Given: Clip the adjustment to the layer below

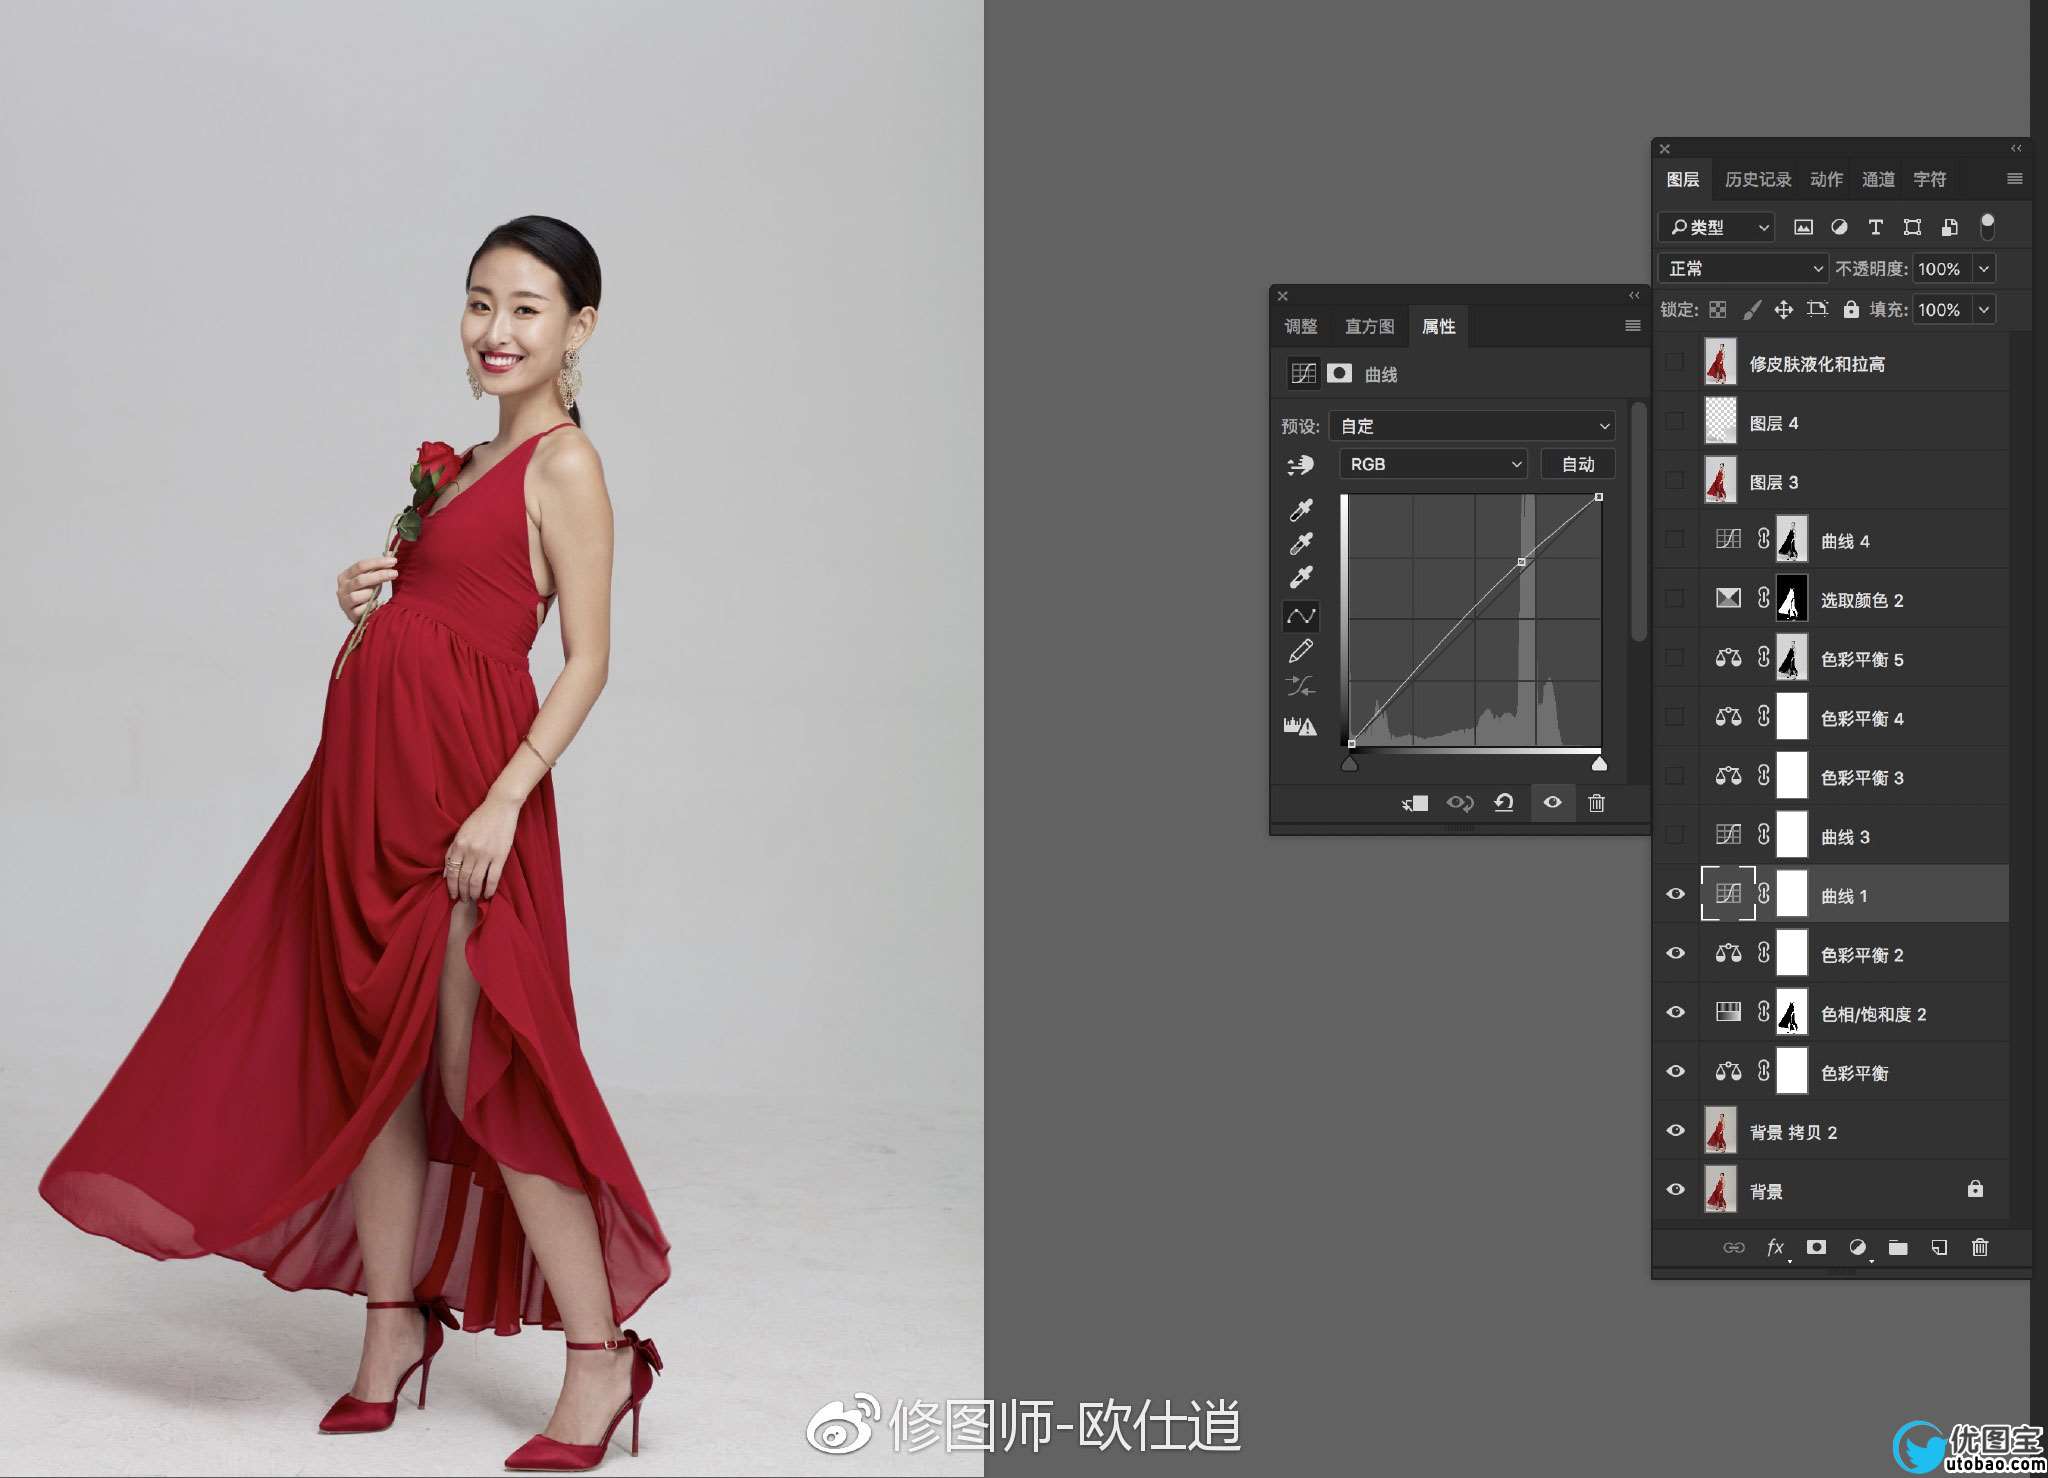Looking at the screenshot, I should 1414,803.
